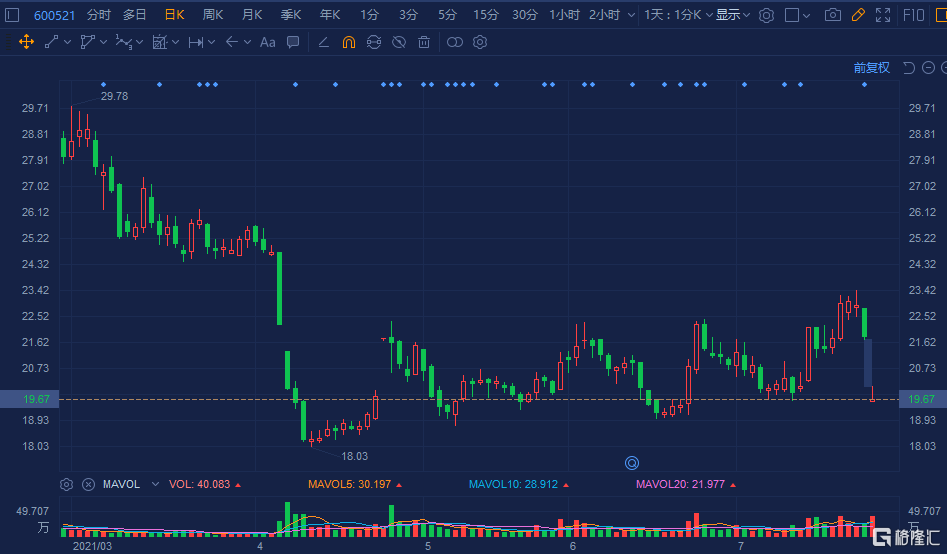This screenshot has height=554, width=947.
Task: Open the F10 company info
Action: [913, 15]
